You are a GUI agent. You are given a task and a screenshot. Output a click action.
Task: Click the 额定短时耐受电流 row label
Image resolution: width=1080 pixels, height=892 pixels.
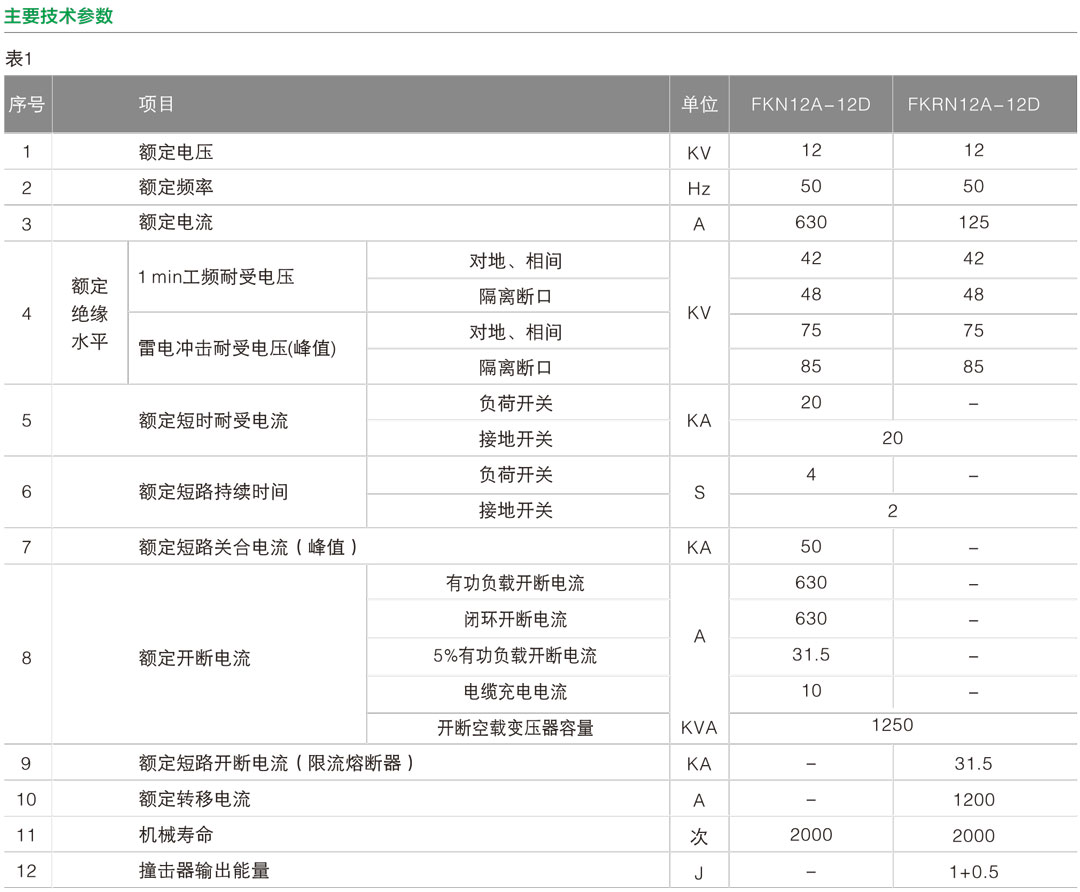[213, 421]
